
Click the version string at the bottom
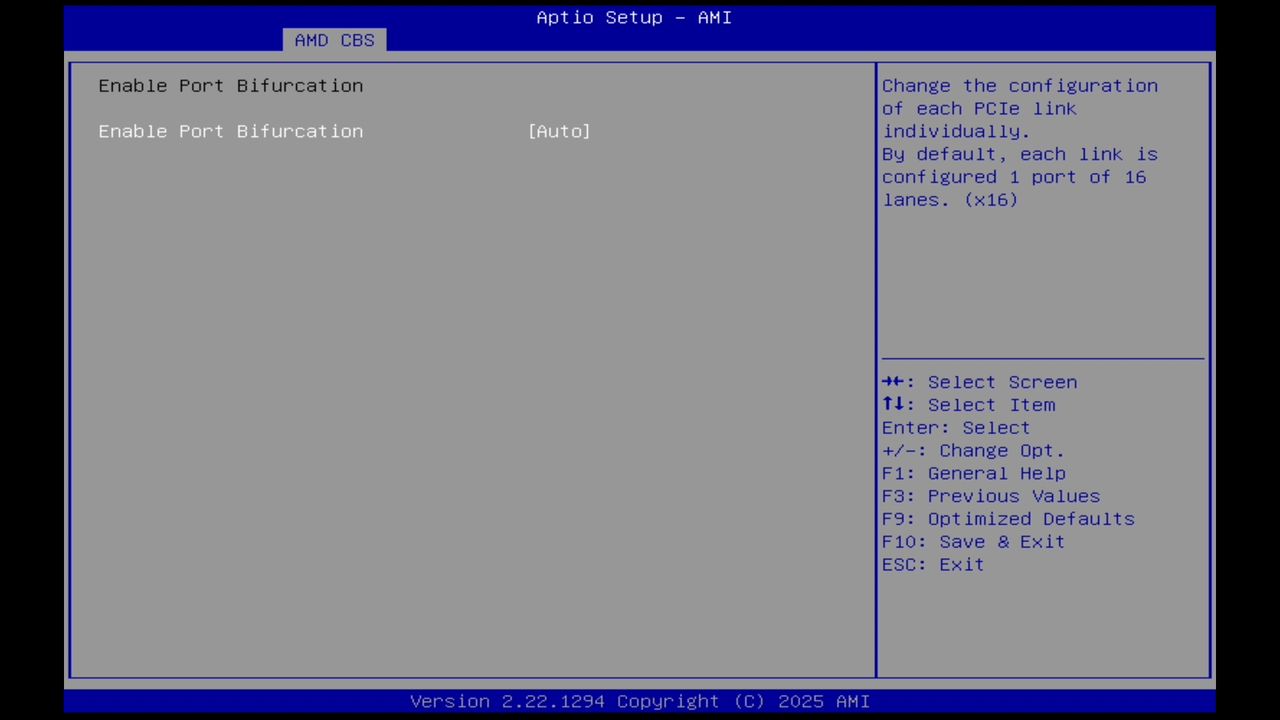tap(640, 701)
